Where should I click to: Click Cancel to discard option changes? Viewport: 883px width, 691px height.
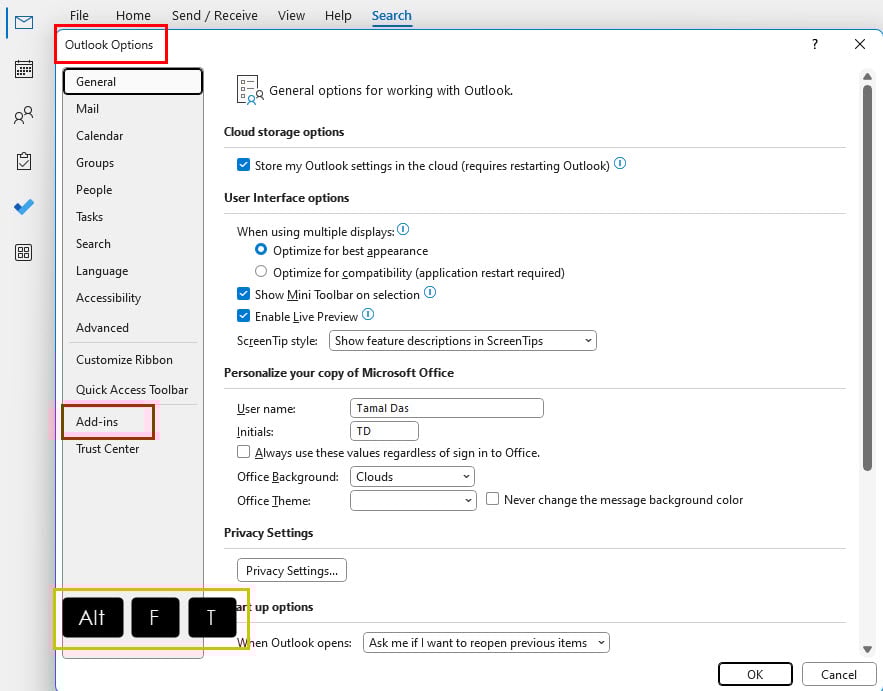pyautogui.click(x=839, y=674)
